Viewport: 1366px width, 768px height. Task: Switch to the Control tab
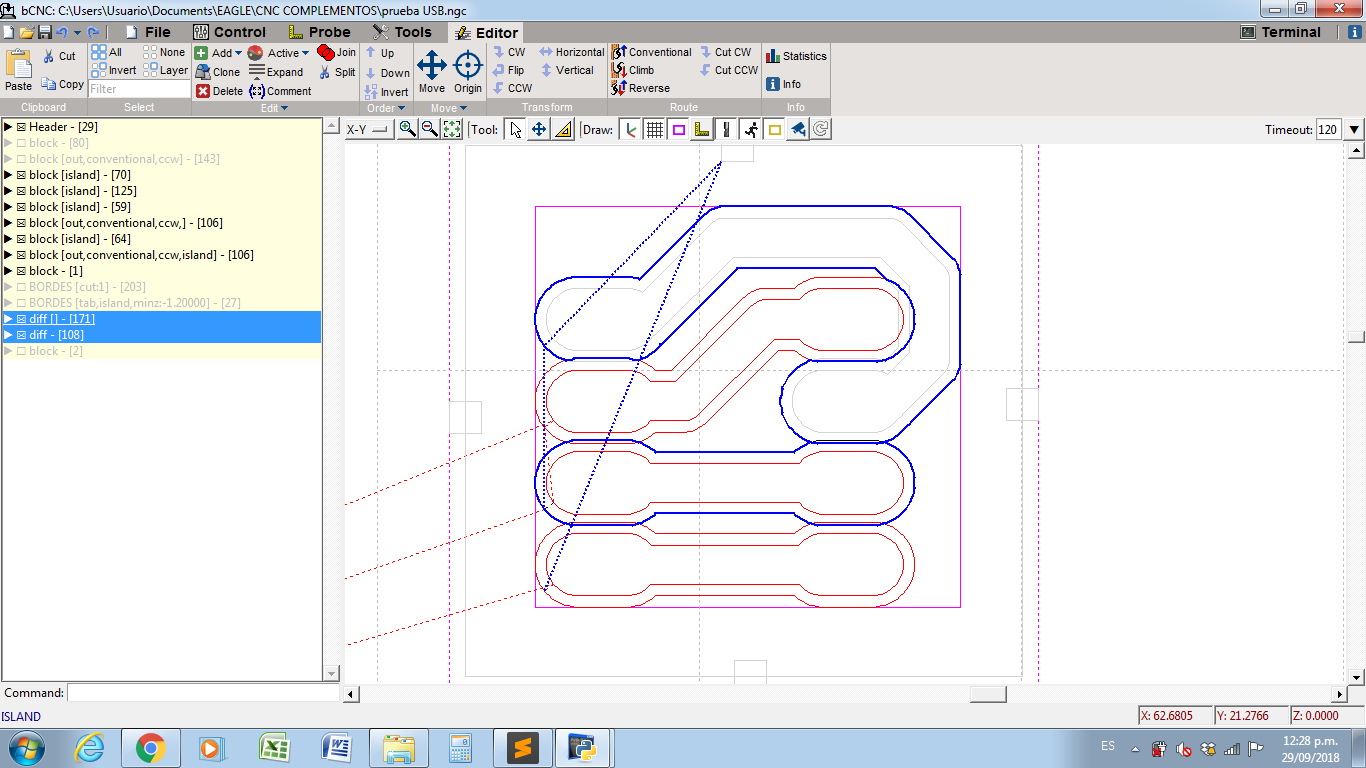[231, 32]
